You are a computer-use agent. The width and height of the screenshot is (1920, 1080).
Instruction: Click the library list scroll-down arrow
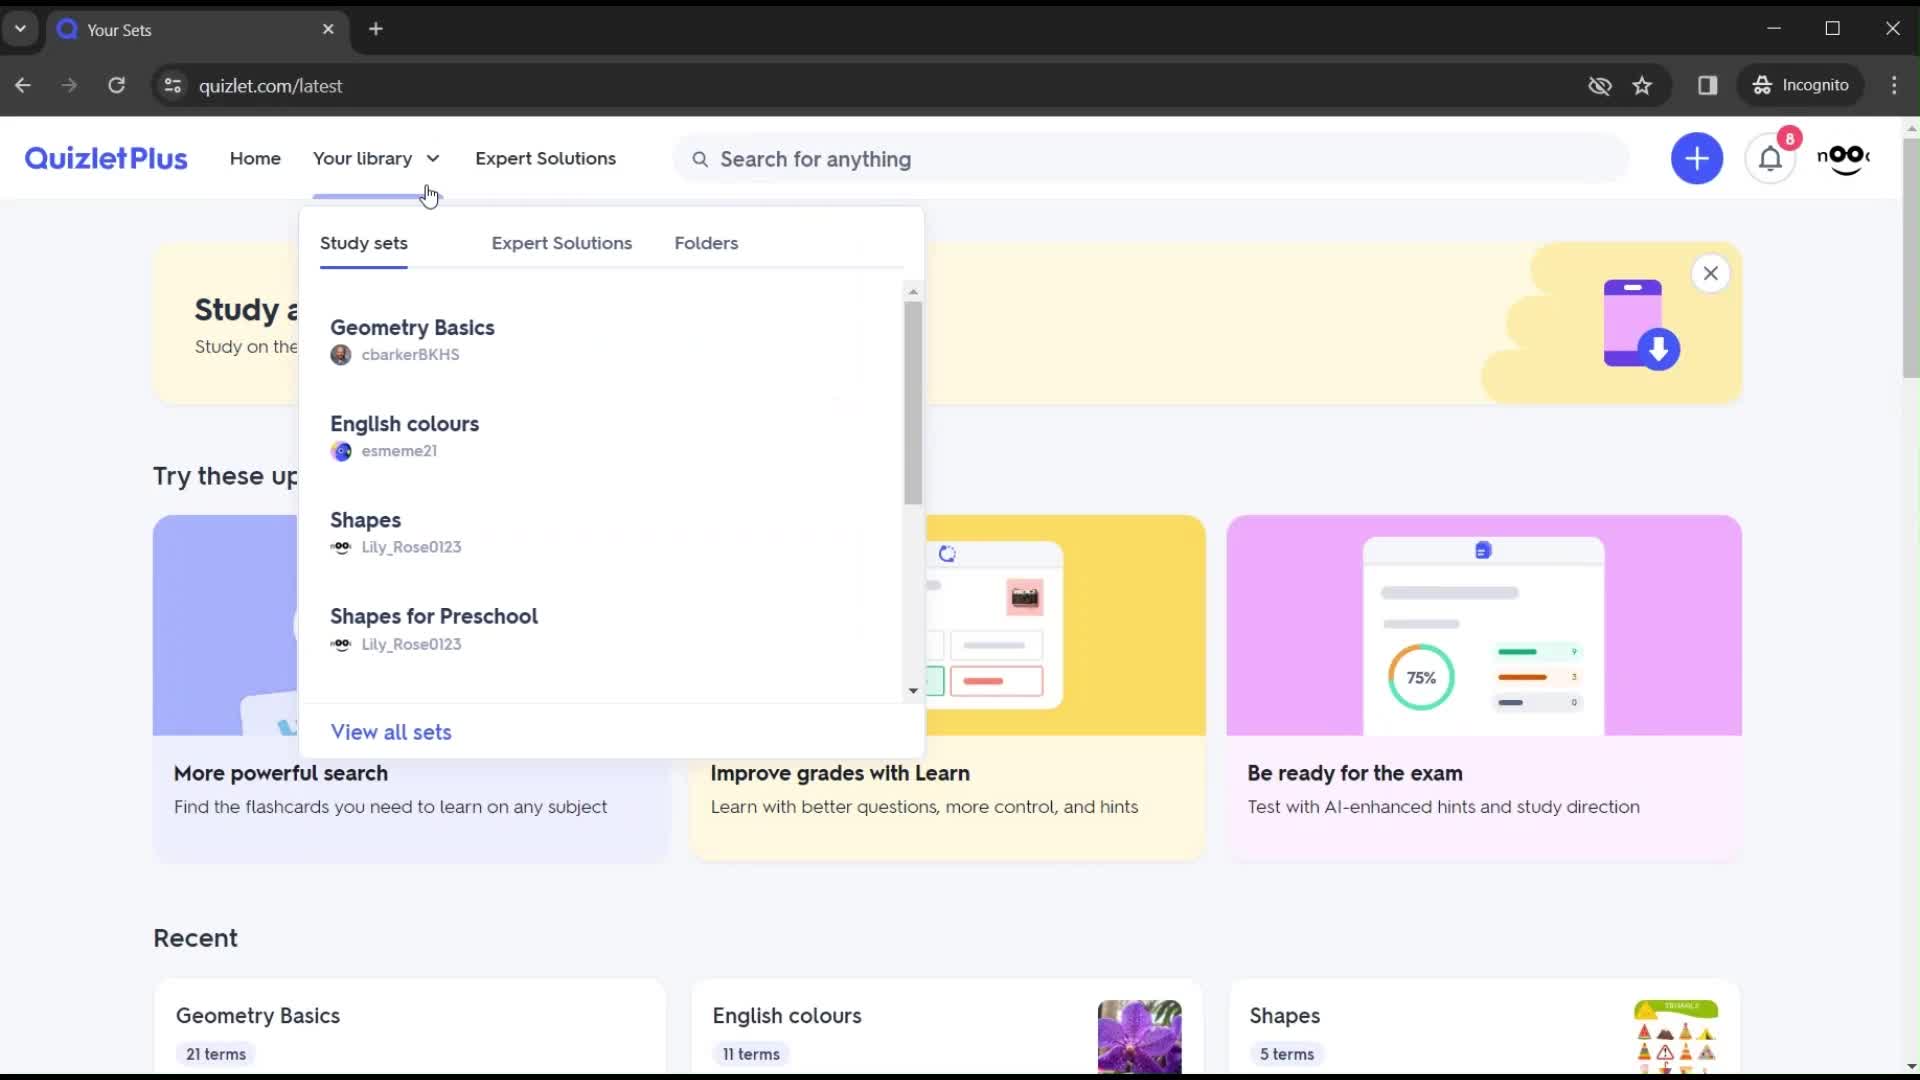coord(912,691)
